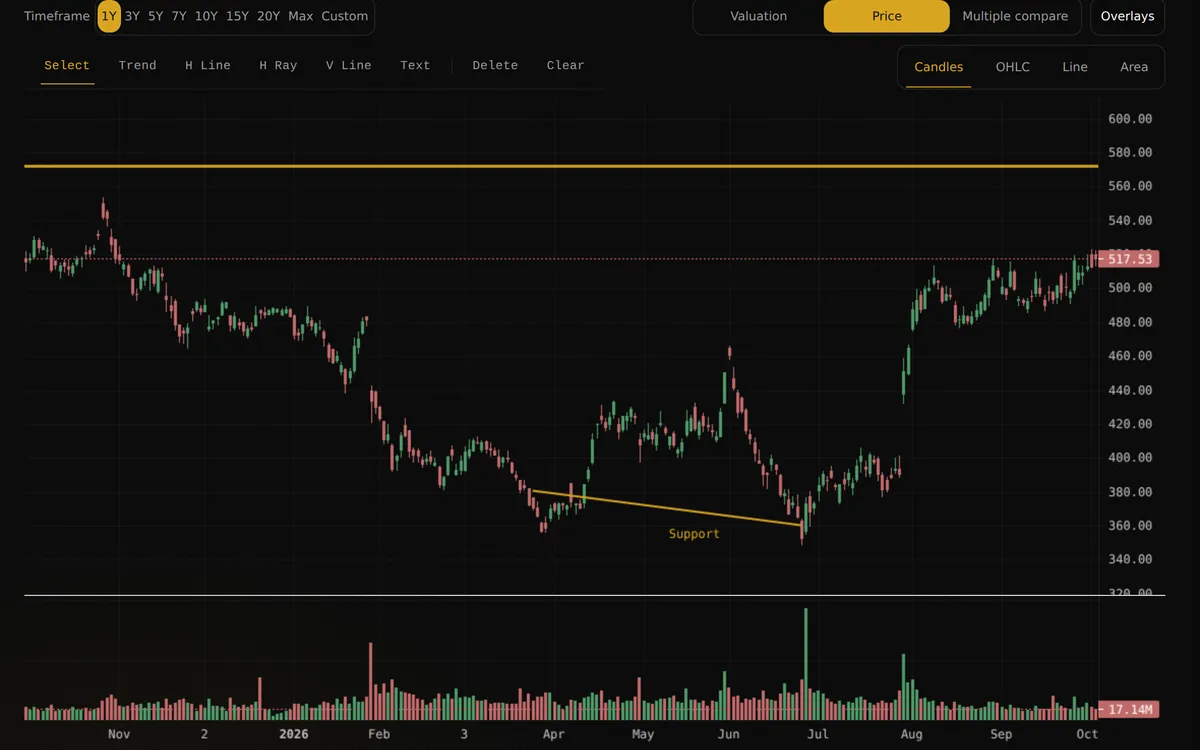This screenshot has height=750, width=1200.
Task: Switch chart type to Line
Action: pos(1075,67)
